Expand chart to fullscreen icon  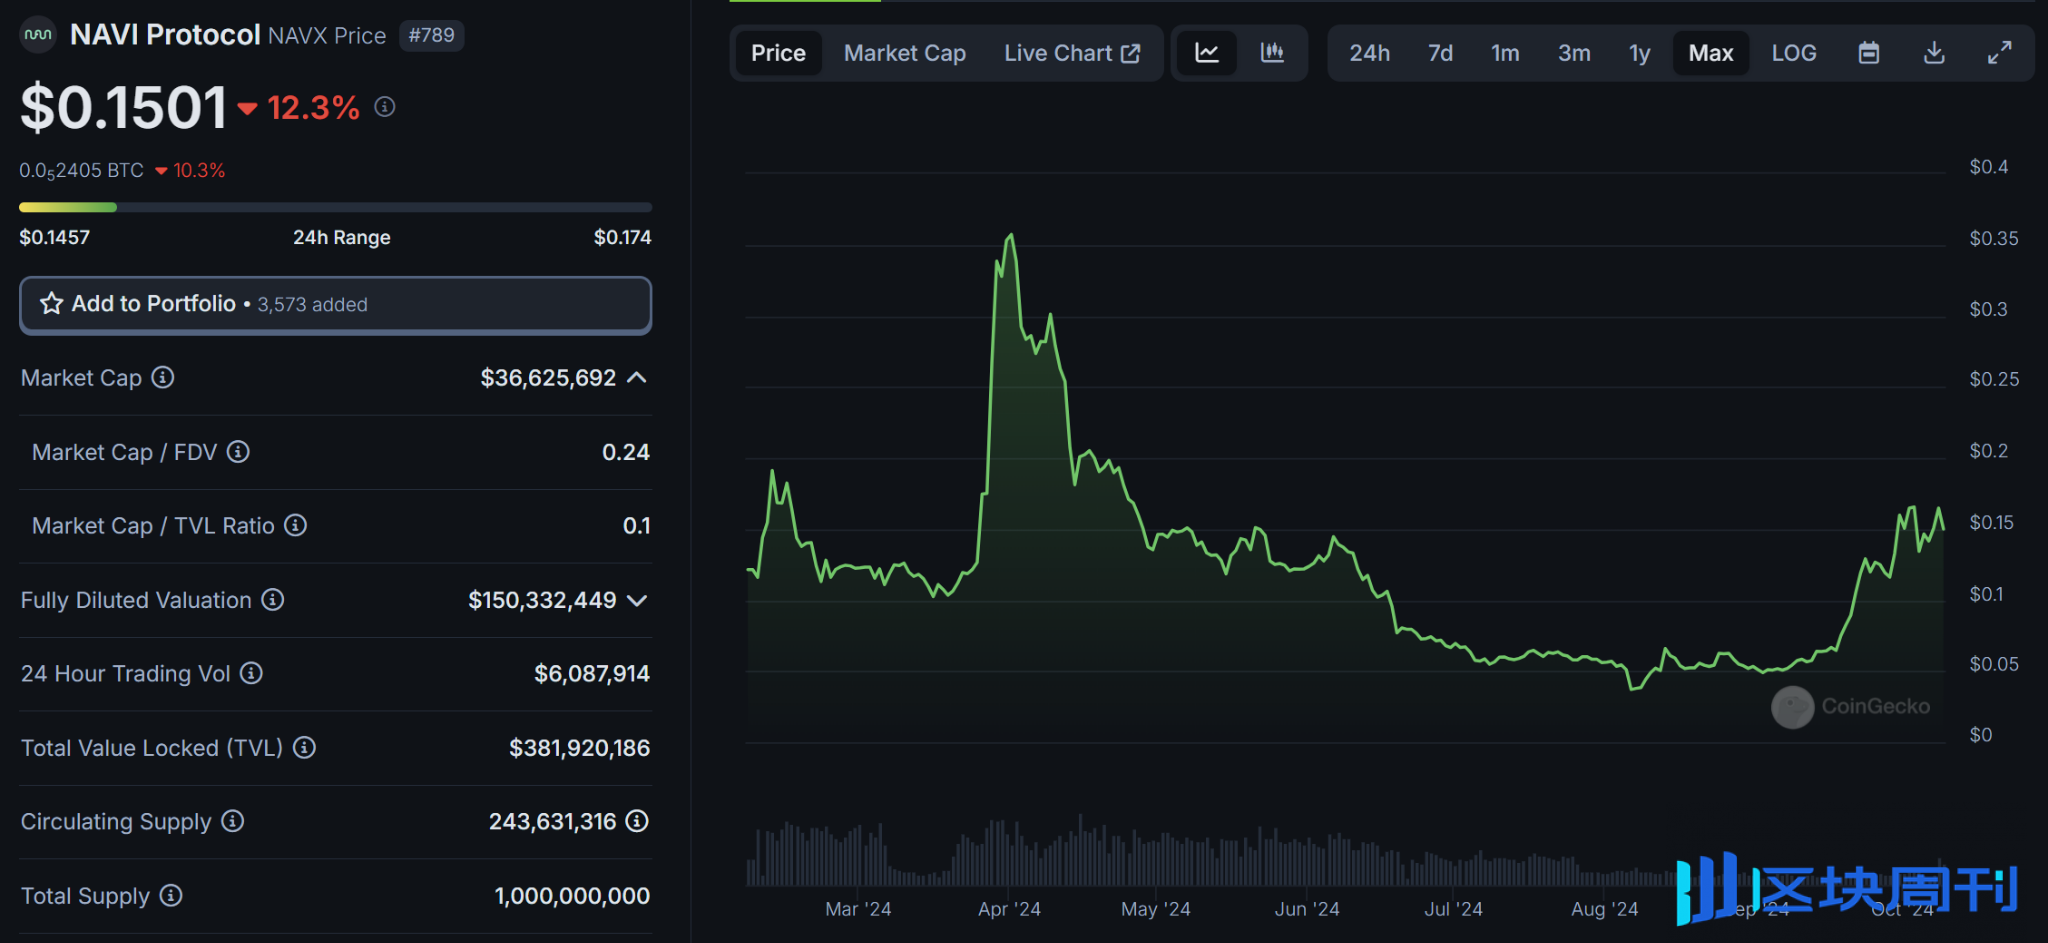(x=1999, y=53)
